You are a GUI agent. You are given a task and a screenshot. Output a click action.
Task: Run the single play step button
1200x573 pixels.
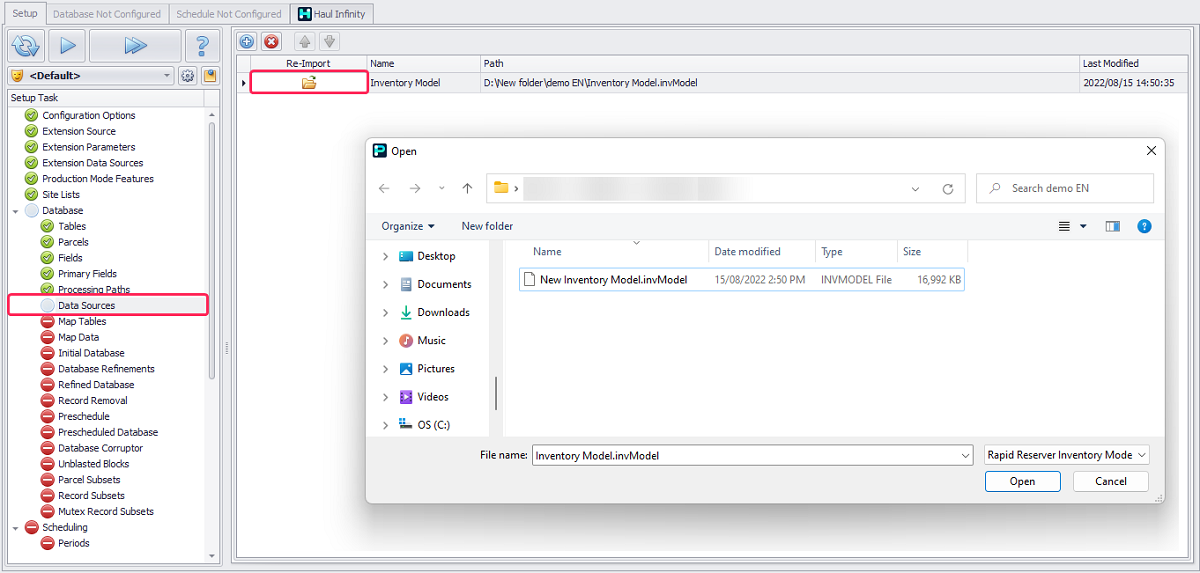[66, 45]
